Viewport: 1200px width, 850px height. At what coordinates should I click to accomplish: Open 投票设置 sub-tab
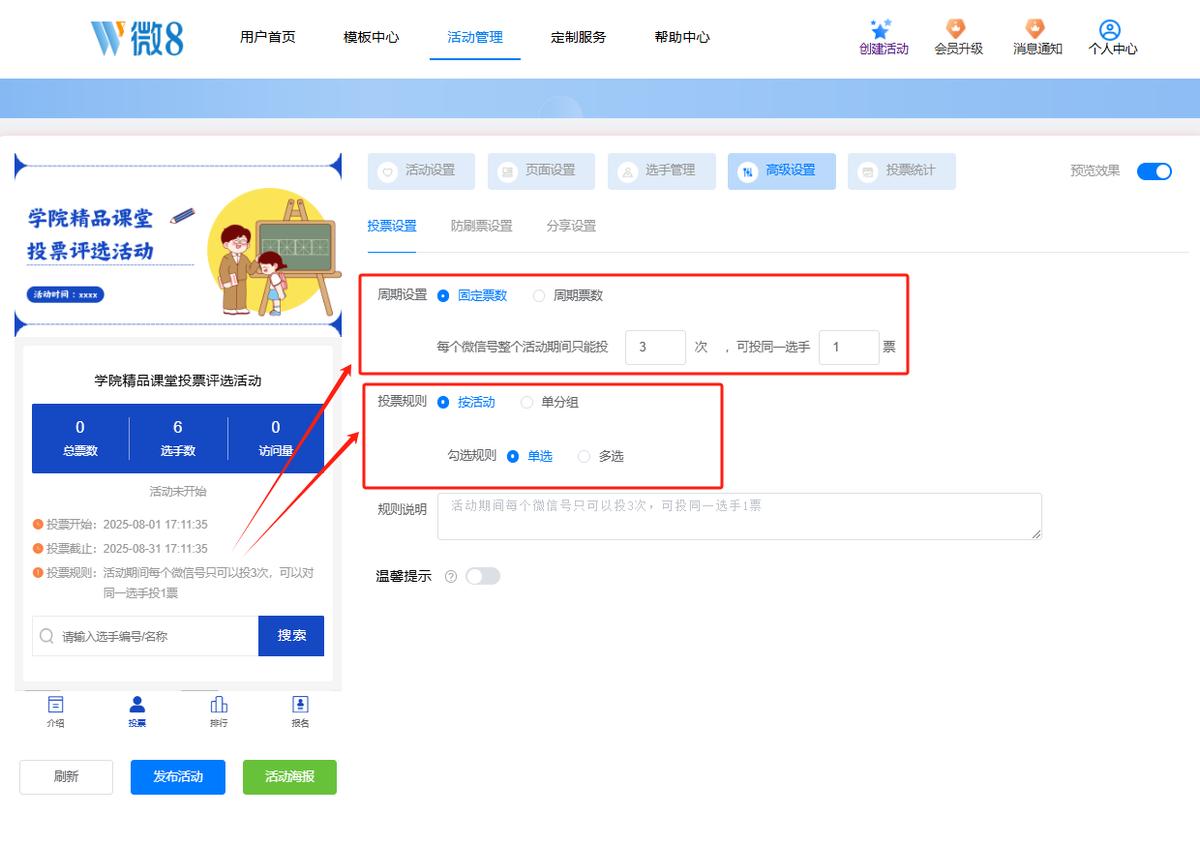392,226
